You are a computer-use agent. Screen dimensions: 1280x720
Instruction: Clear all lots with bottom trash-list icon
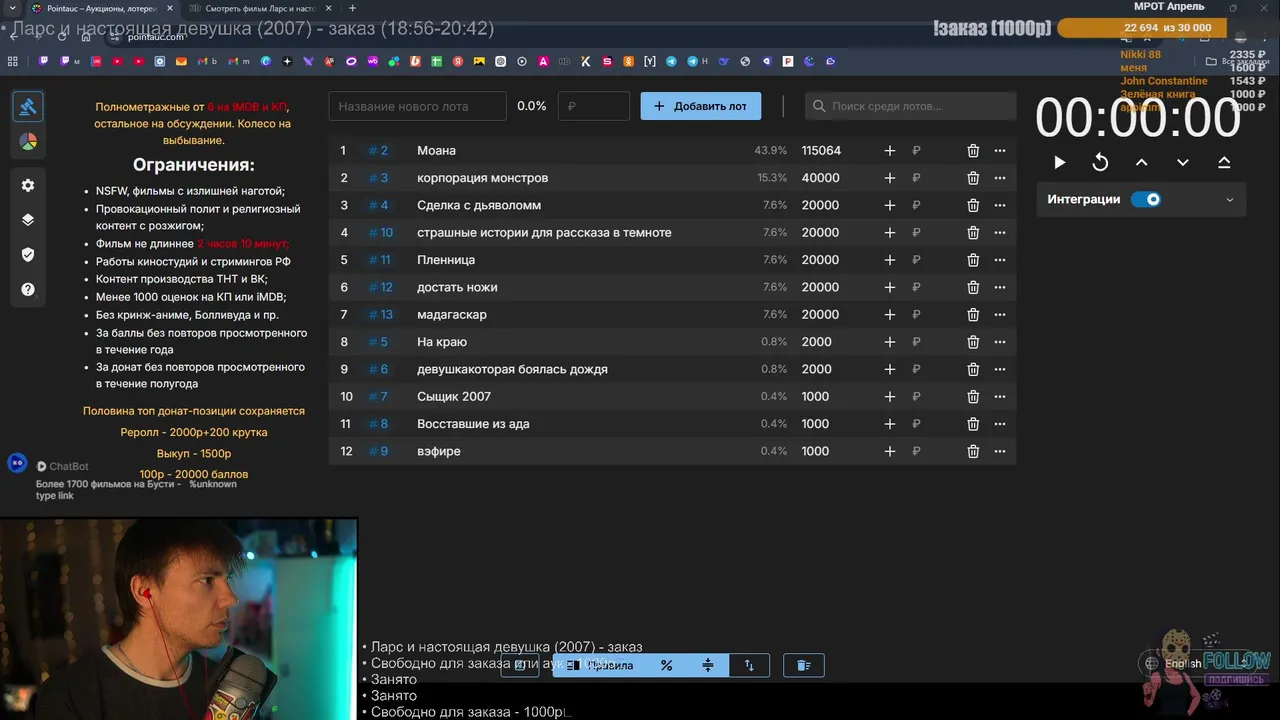coord(803,665)
